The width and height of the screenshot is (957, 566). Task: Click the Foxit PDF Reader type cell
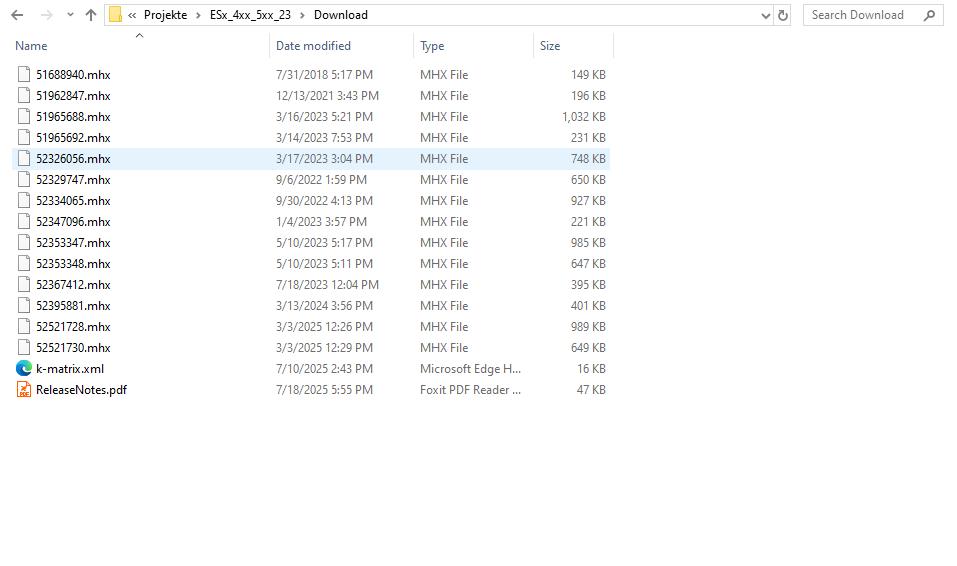(470, 390)
